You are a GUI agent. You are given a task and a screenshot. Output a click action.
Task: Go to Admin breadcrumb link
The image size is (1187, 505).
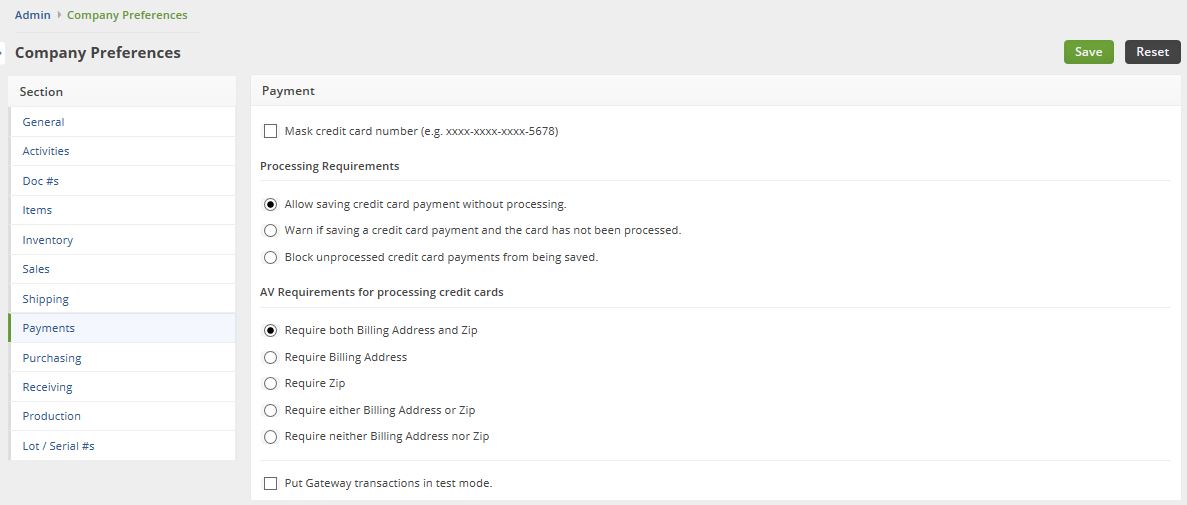(32, 15)
